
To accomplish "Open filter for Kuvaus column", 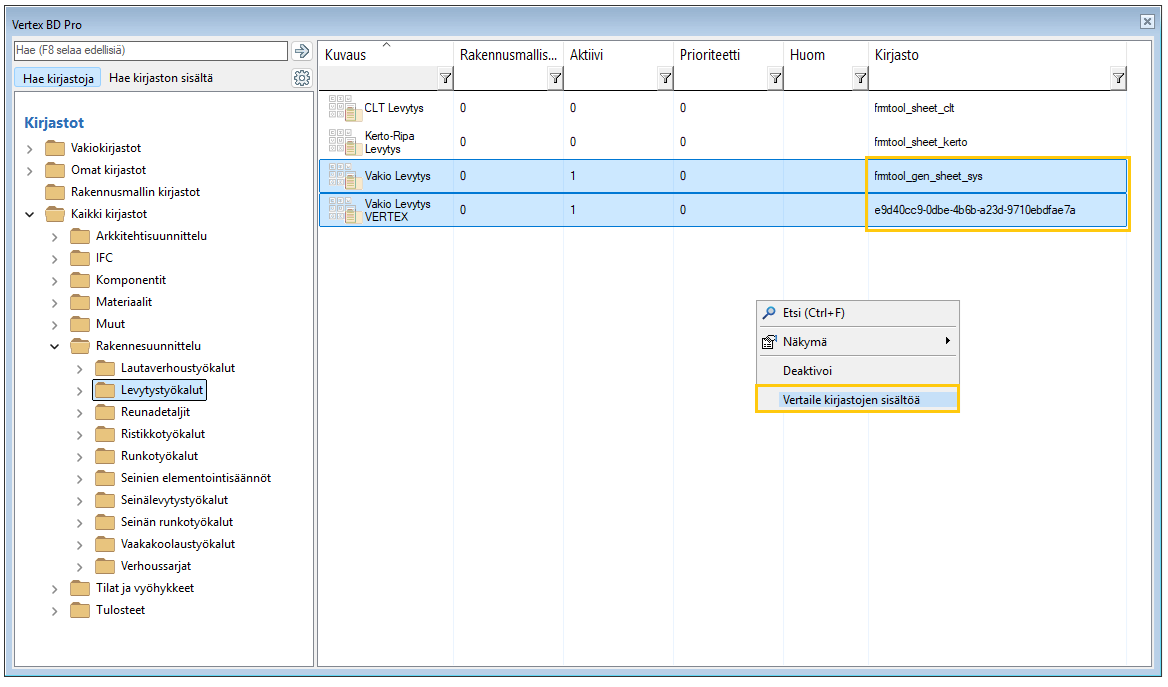I will click(x=445, y=78).
